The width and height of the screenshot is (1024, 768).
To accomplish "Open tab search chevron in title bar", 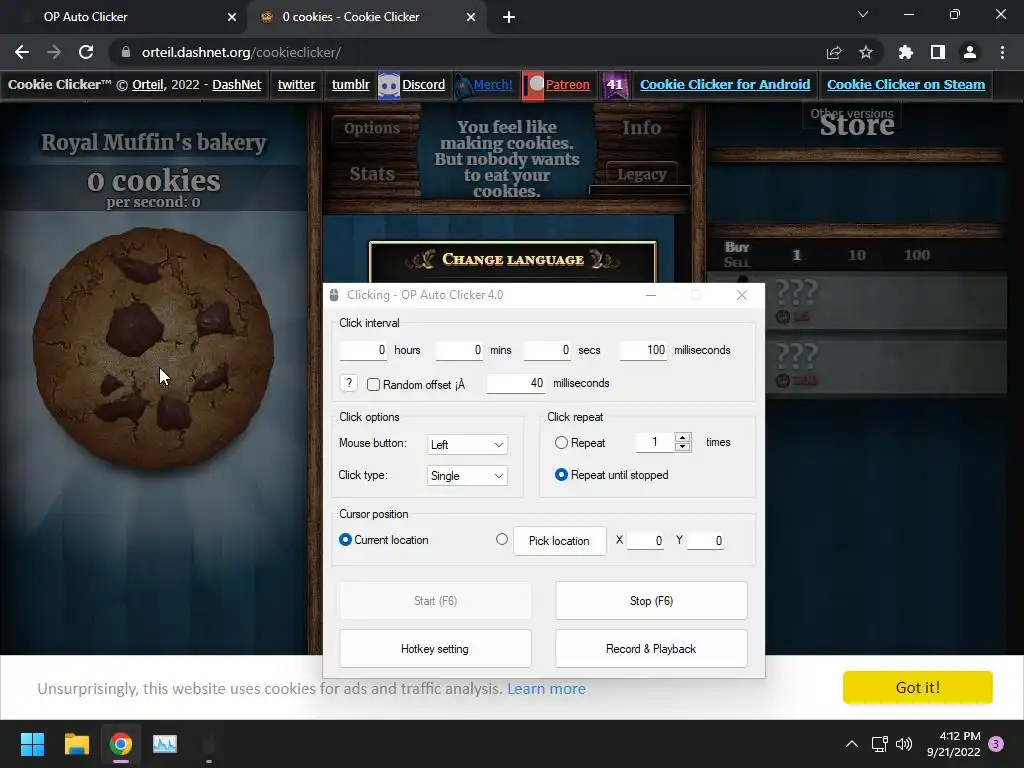I will [863, 14].
